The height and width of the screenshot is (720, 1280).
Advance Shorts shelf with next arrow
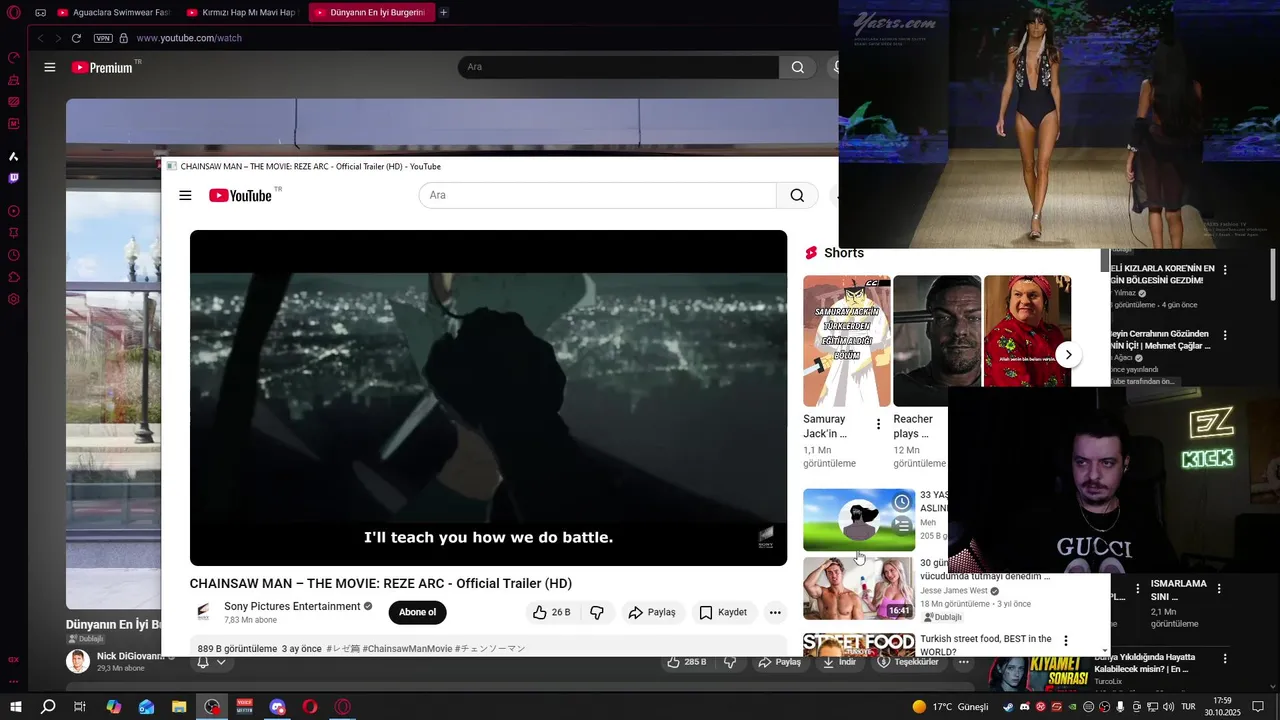pos(1068,355)
